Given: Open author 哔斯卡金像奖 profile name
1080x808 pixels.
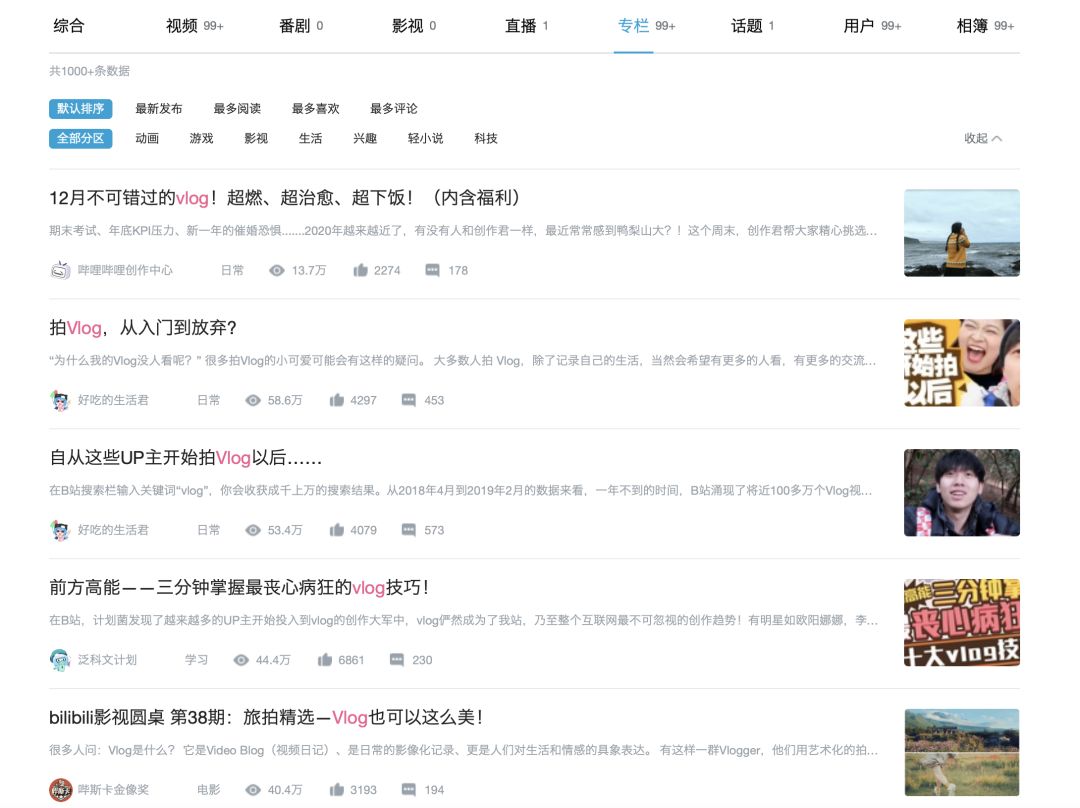Looking at the screenshot, I should click(114, 790).
